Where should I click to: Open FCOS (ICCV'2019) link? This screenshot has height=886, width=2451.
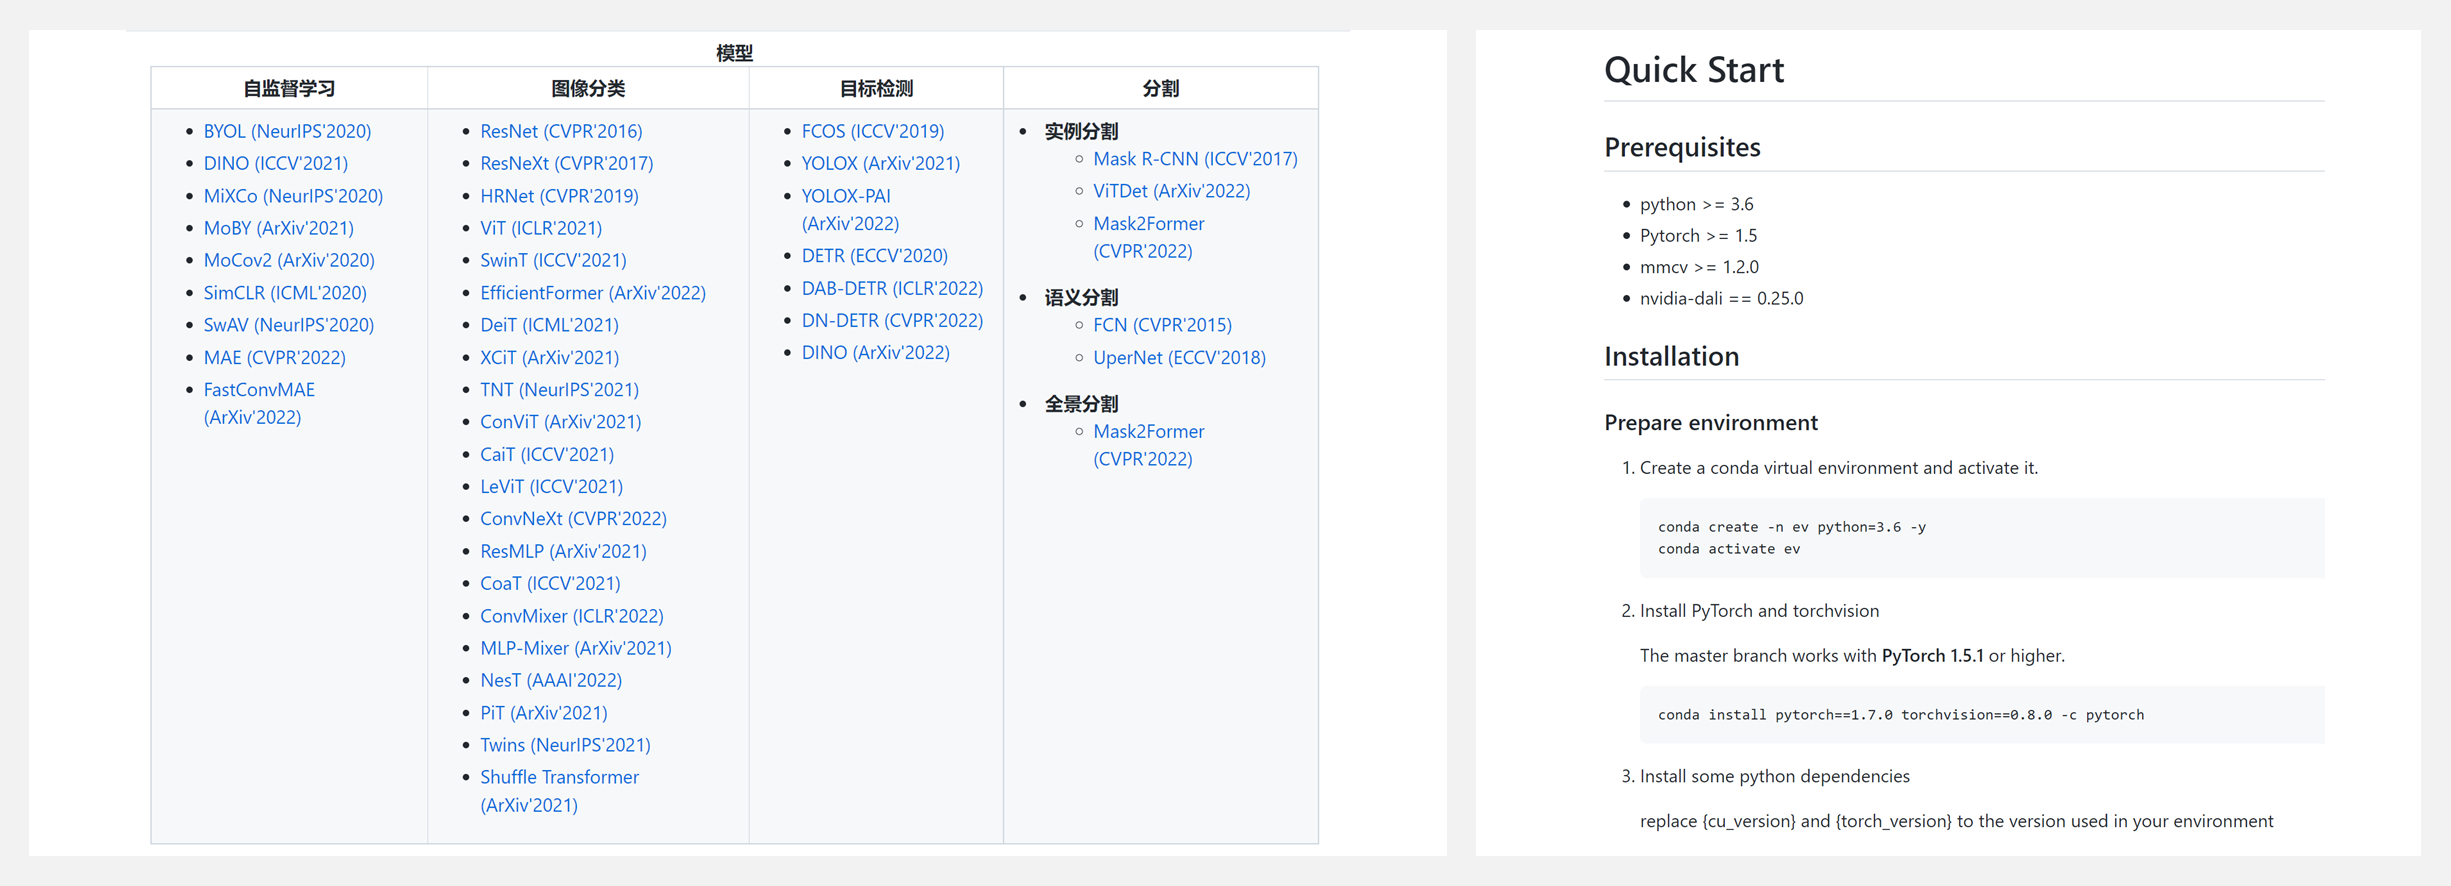click(873, 131)
